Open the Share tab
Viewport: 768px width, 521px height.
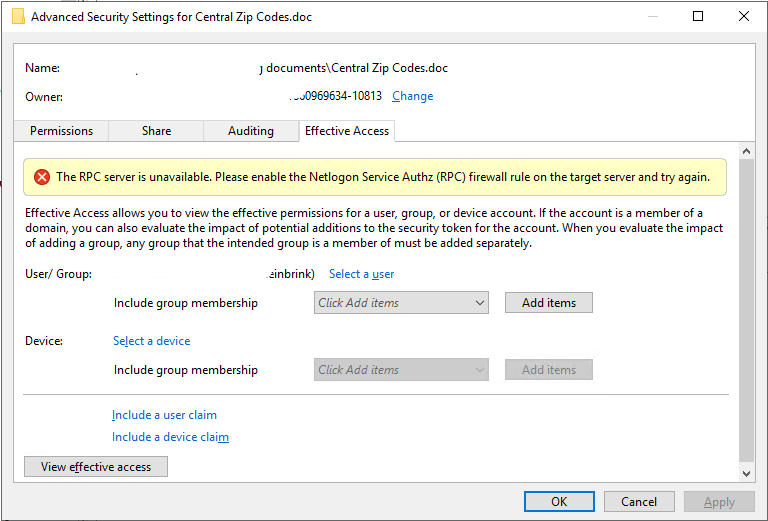[x=156, y=131]
